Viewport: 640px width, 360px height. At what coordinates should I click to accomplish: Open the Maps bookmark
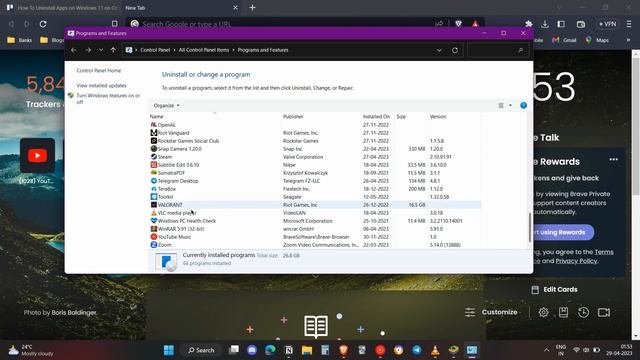pyautogui.click(x=597, y=40)
